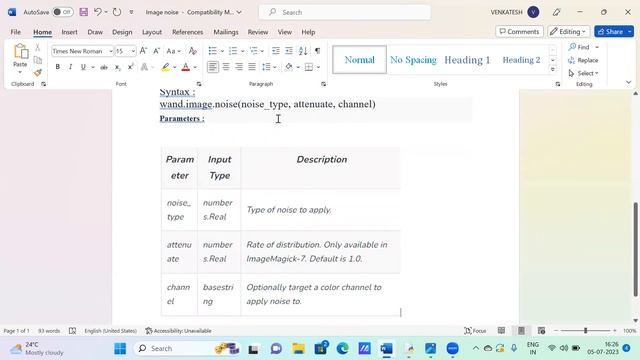Click the font color swatch
The height and width of the screenshot is (360, 640).
coord(186,67)
